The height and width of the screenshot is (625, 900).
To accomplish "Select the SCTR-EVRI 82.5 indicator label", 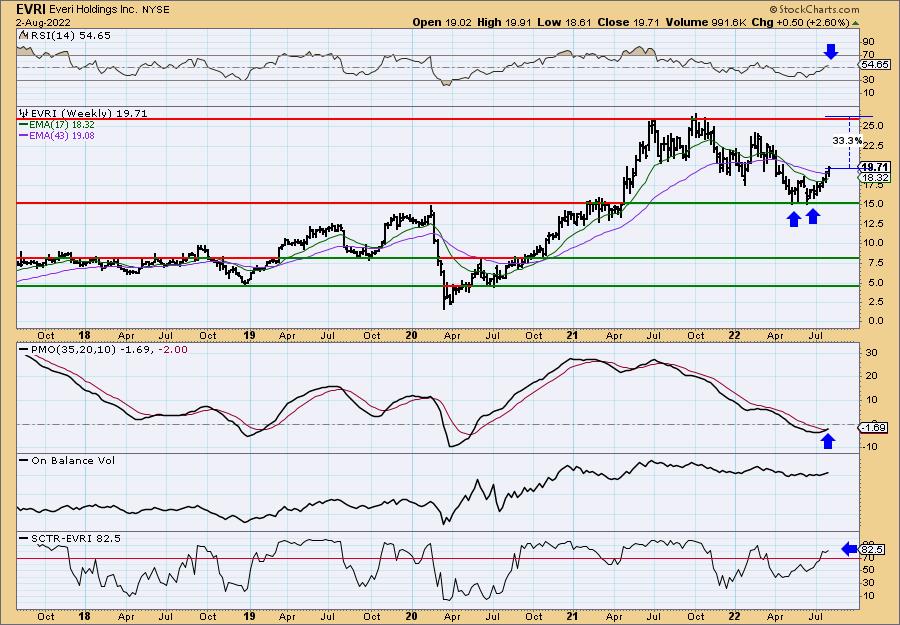I will click(75, 538).
